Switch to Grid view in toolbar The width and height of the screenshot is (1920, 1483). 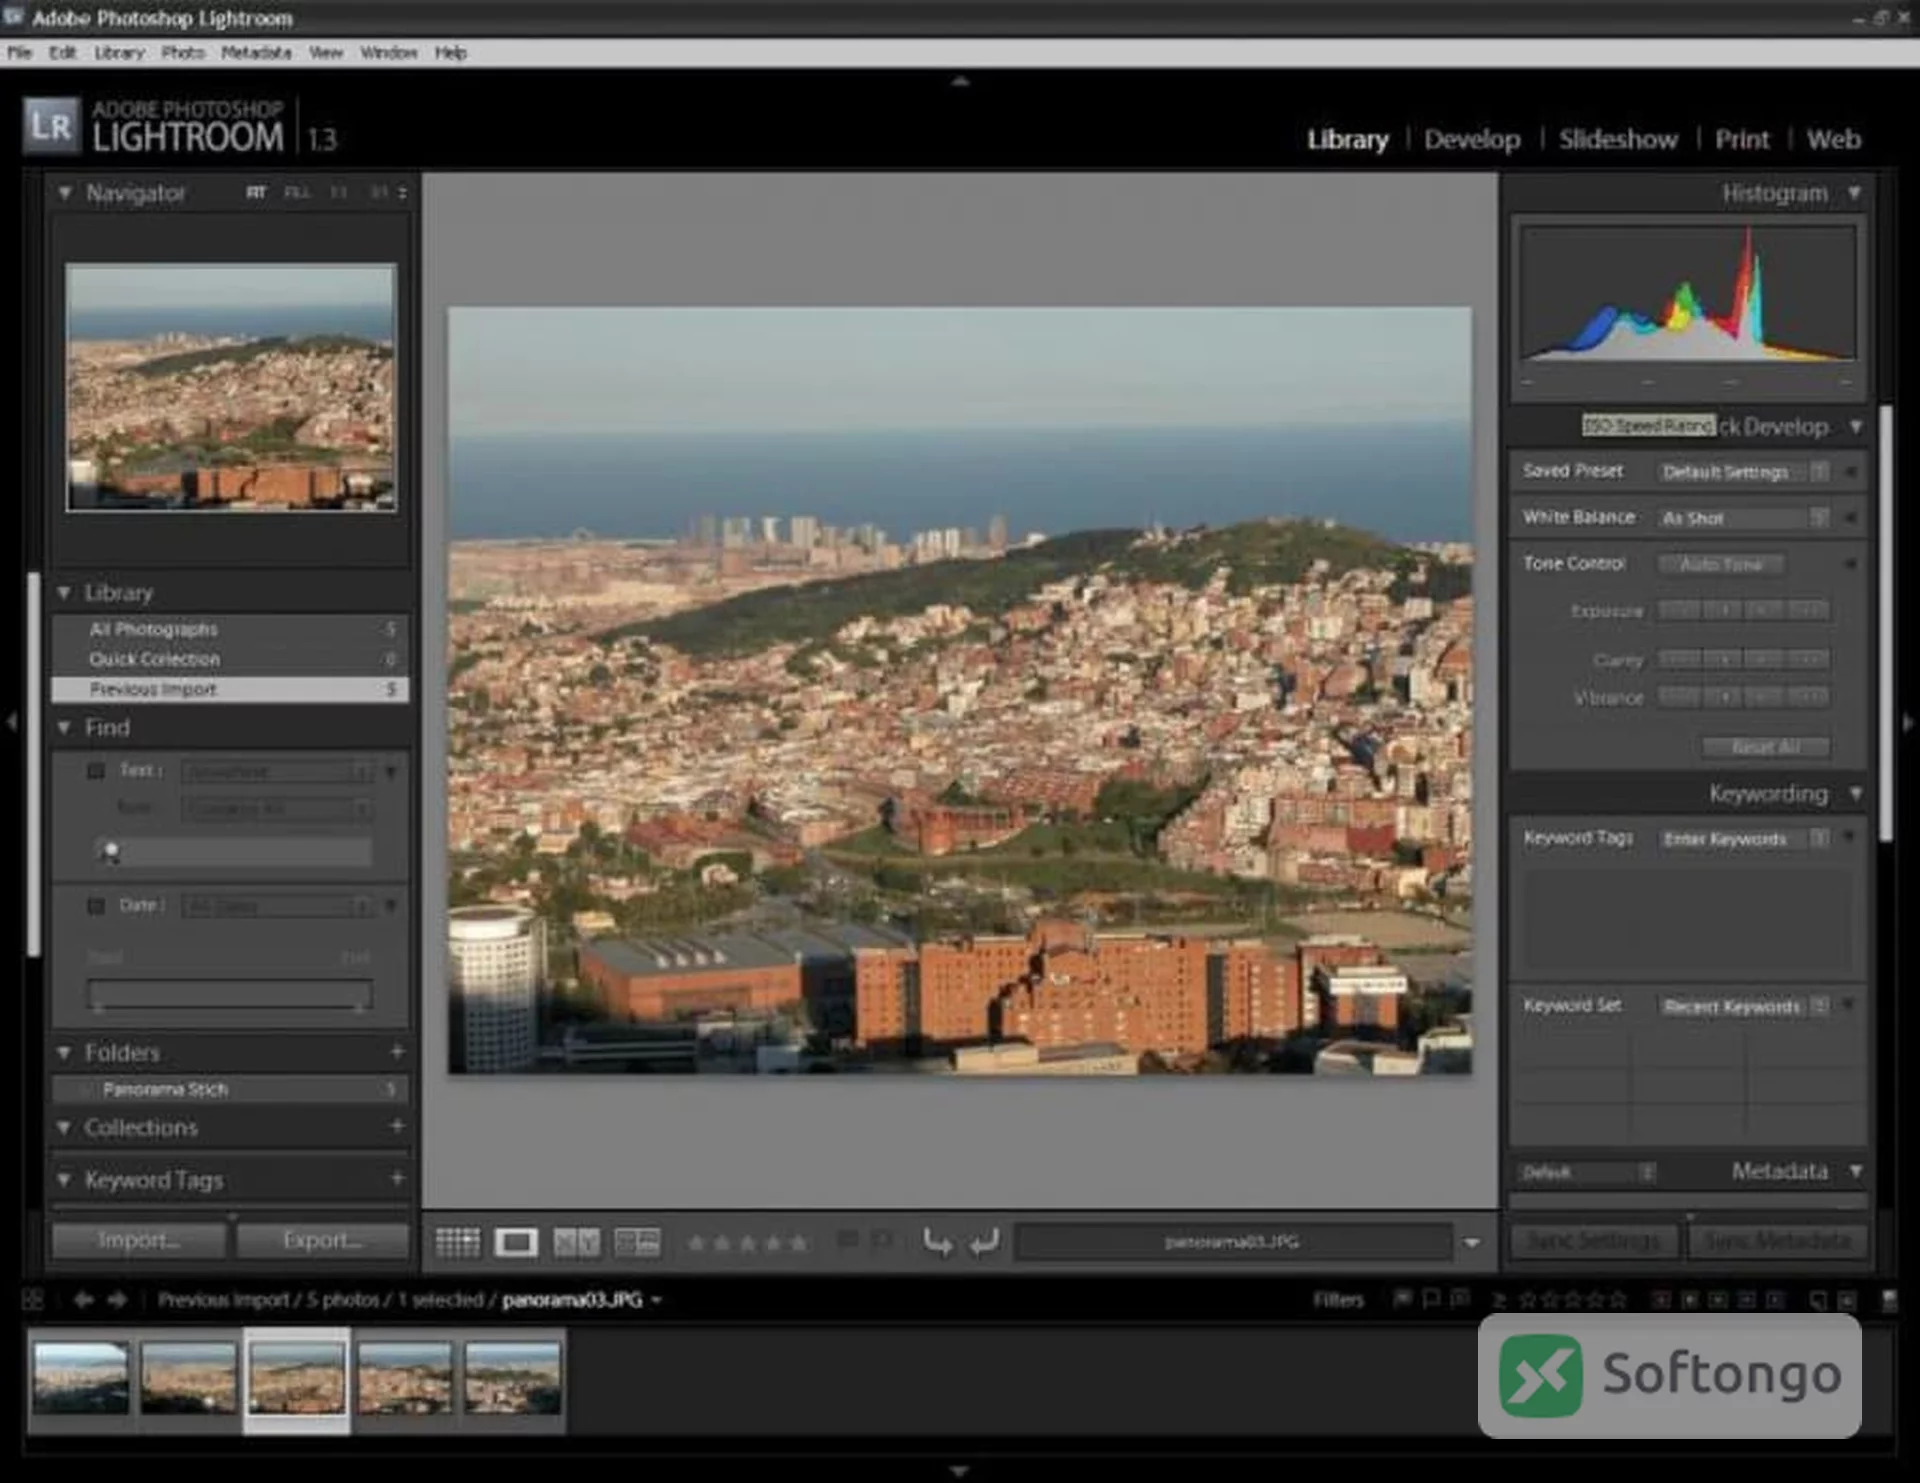(x=458, y=1242)
